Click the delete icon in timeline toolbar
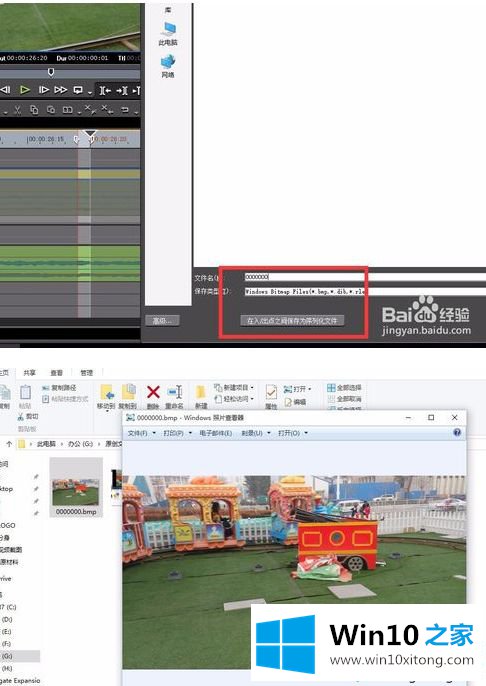This screenshot has width=486, height=686. click(90, 109)
